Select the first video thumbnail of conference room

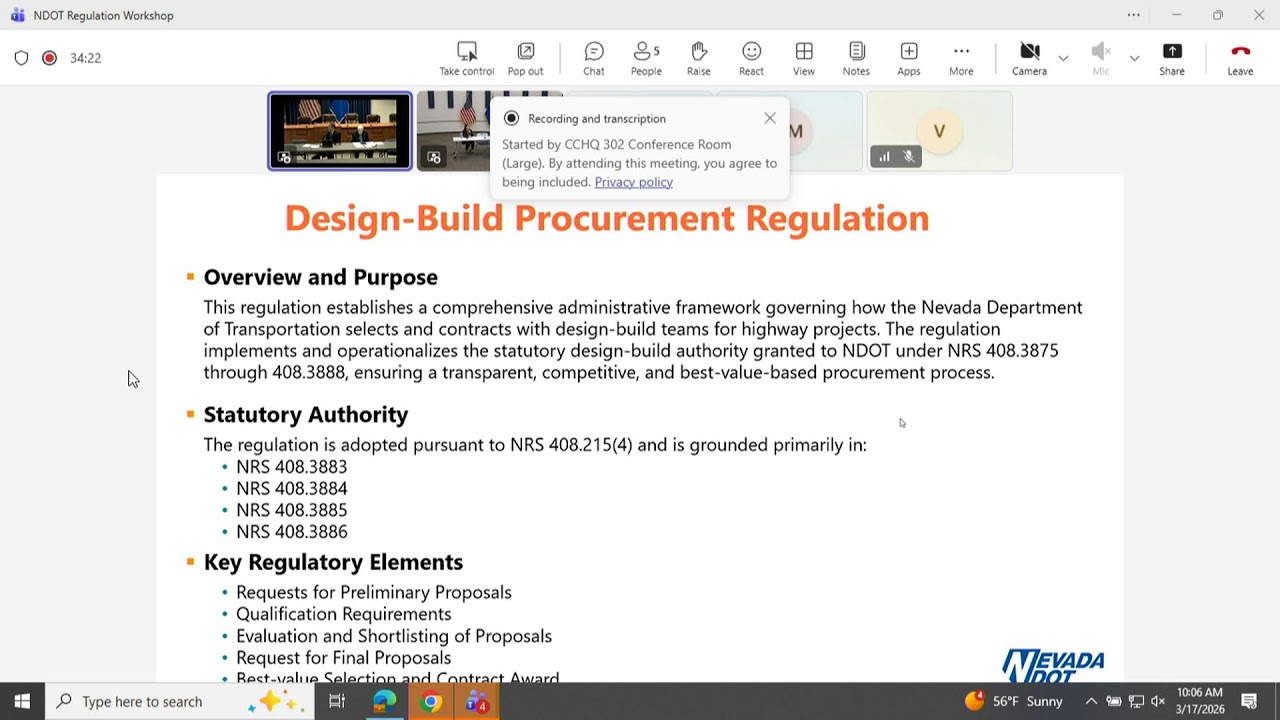pos(340,131)
